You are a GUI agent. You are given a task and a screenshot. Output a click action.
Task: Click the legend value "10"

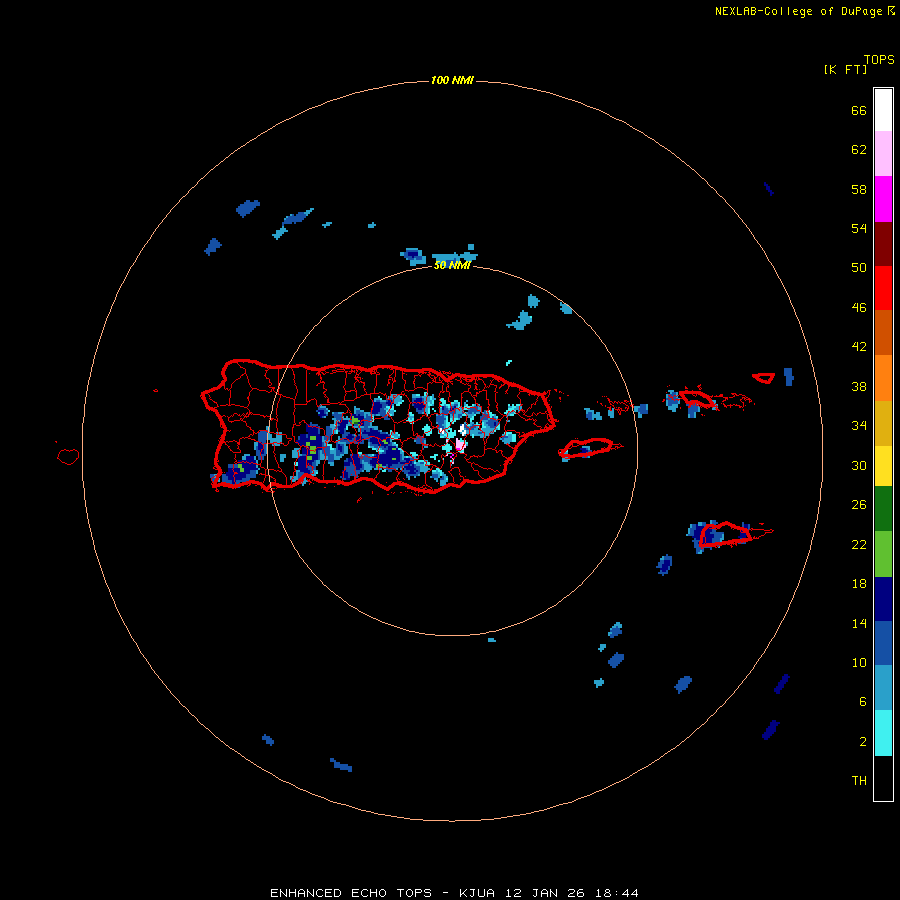pos(859,663)
